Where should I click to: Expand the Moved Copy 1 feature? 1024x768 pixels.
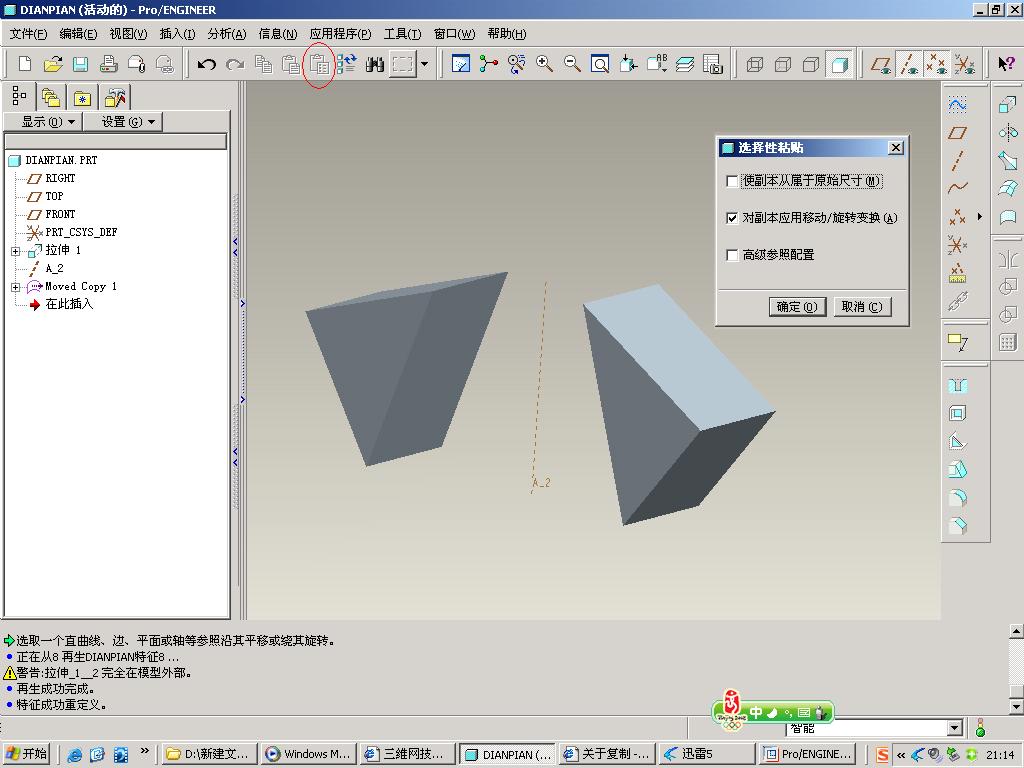(16, 287)
